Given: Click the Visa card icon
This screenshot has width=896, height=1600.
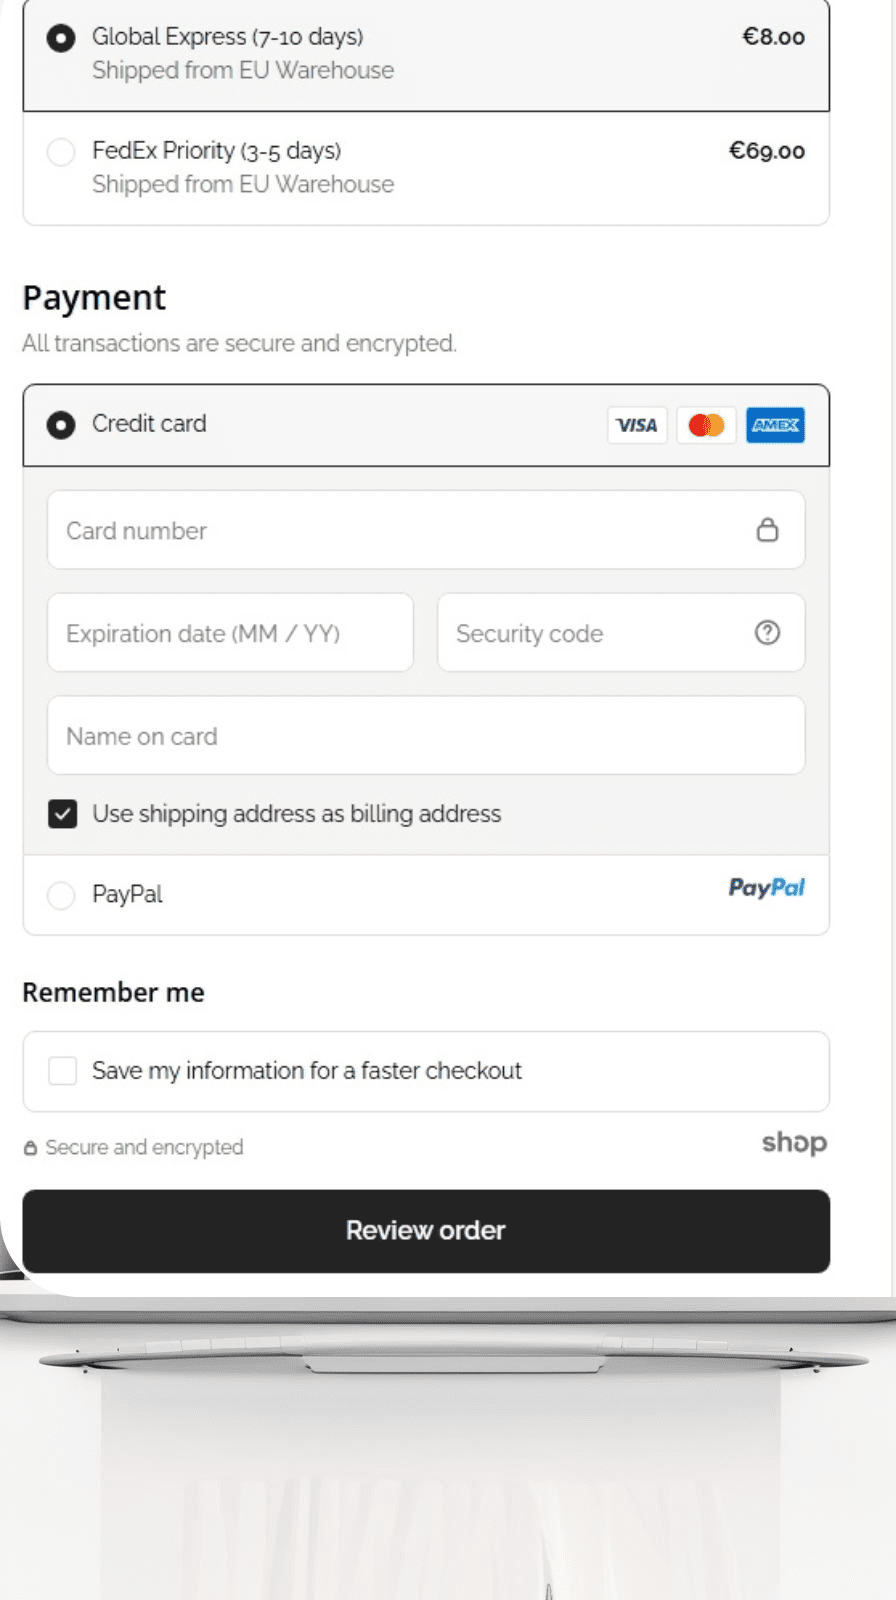Looking at the screenshot, I should click(636, 425).
